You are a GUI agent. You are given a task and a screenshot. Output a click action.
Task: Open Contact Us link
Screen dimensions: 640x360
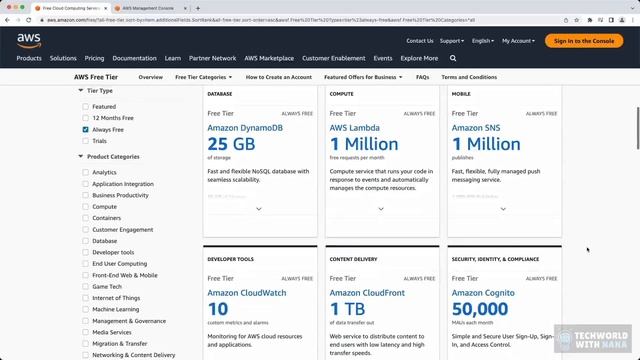(420, 41)
